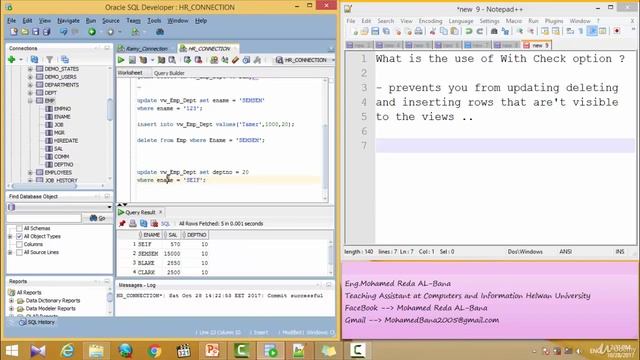The height and width of the screenshot is (360, 640).
Task: Click Save All icon in SQL Developer toolbar
Action: tap(47, 31)
